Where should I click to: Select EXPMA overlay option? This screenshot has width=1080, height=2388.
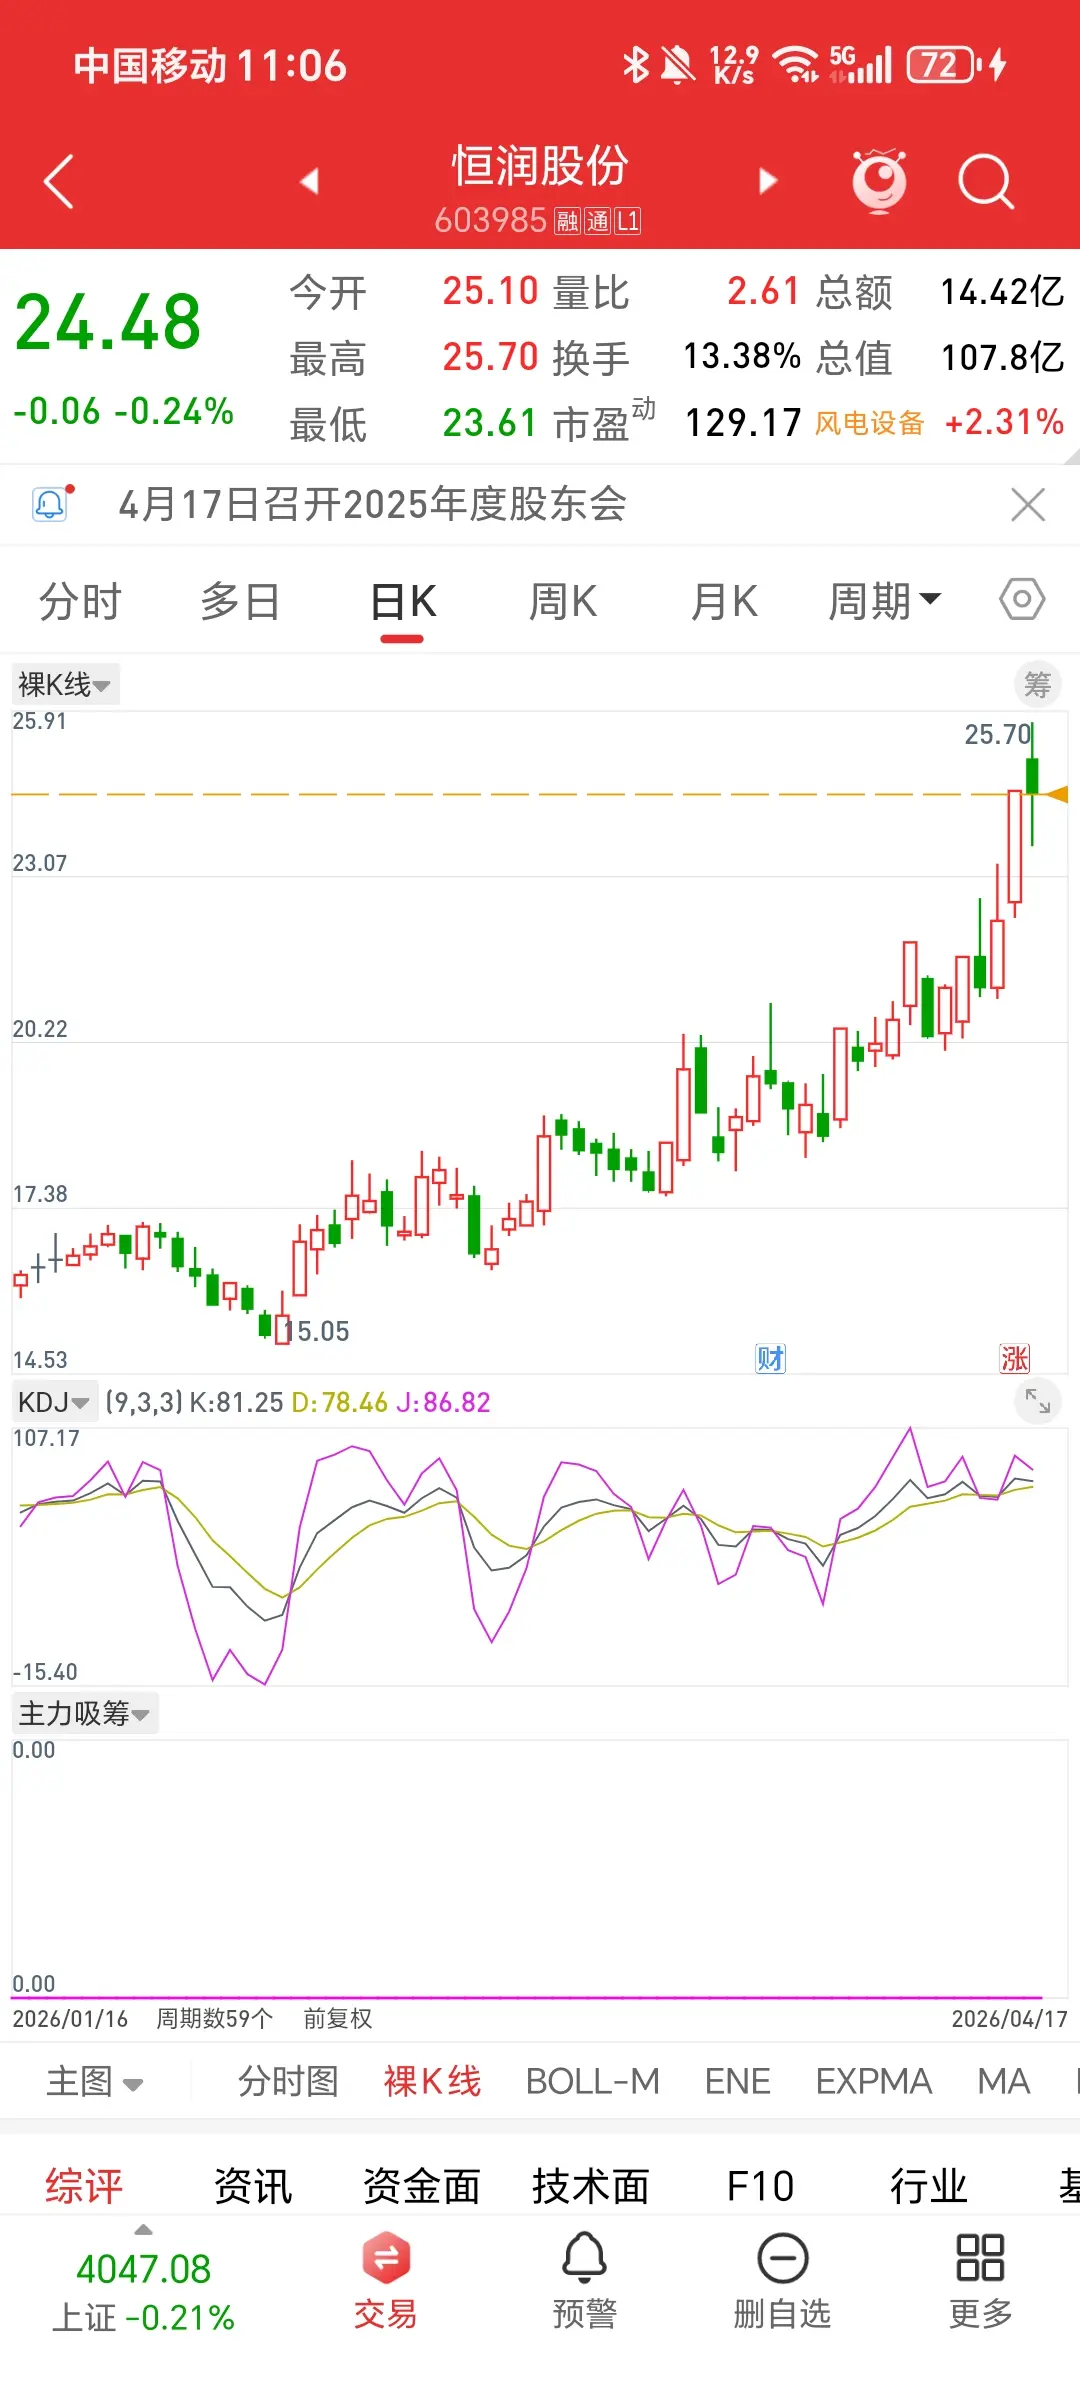(874, 2082)
